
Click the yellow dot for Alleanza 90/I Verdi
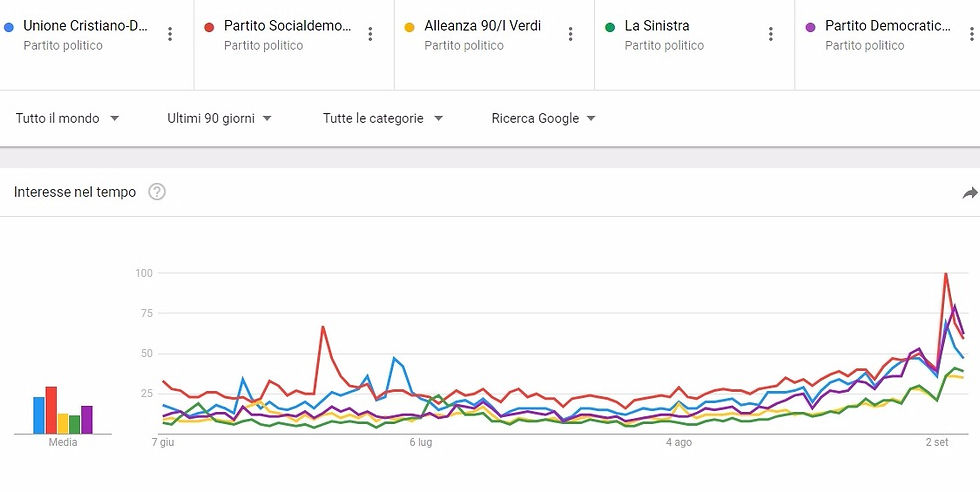click(x=410, y=27)
